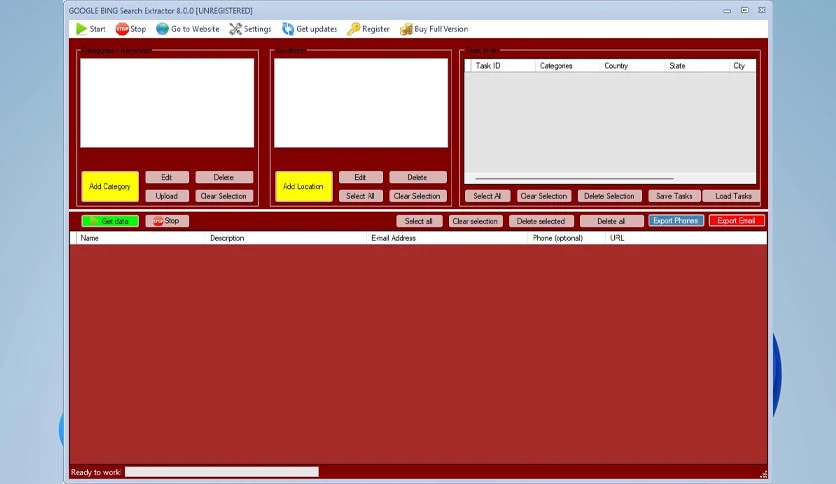Click Delete Selection under task table
Screen dimensions: 836x484
coord(609,196)
